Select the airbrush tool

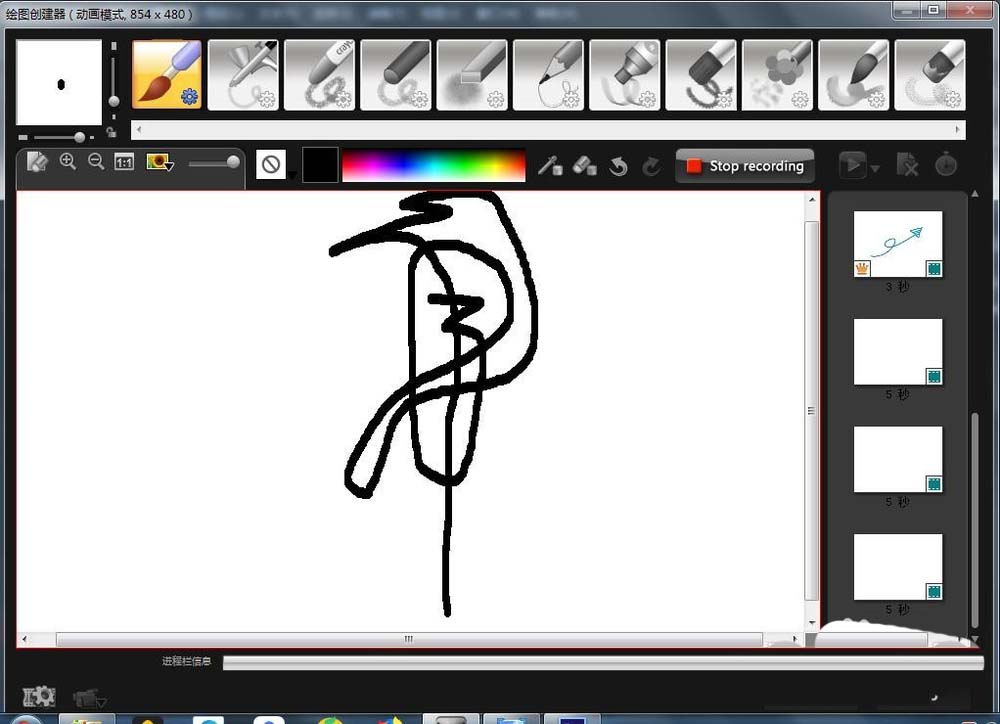click(x=243, y=75)
